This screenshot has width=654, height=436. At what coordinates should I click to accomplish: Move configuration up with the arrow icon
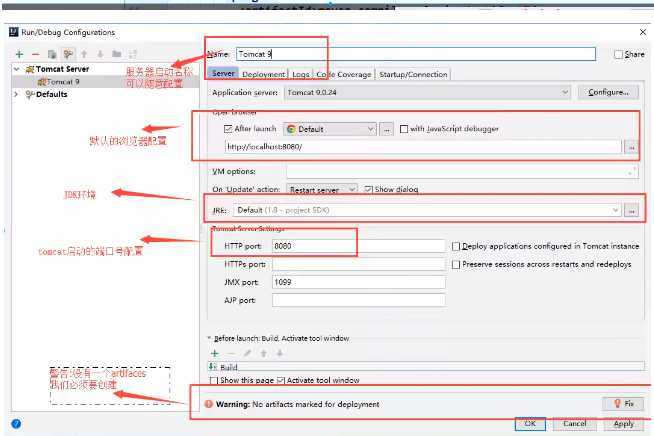[84, 54]
